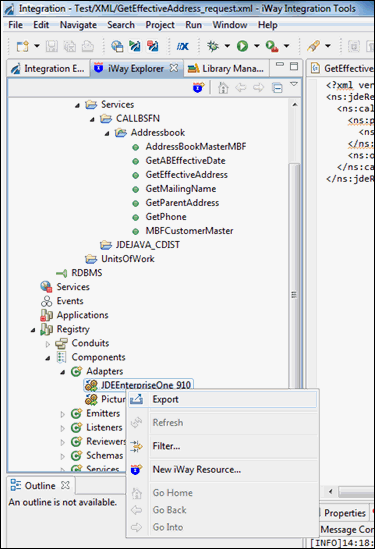Click the globe web service toolbar icon

click(x=117, y=46)
